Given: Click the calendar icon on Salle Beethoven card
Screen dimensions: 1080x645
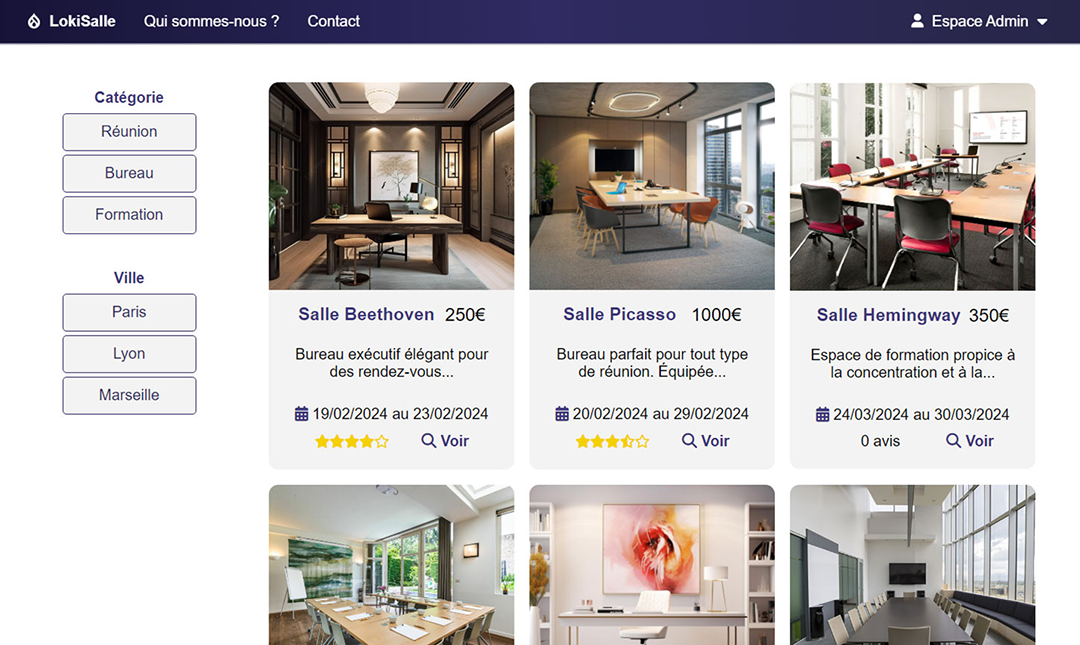Looking at the screenshot, I should tap(302, 414).
